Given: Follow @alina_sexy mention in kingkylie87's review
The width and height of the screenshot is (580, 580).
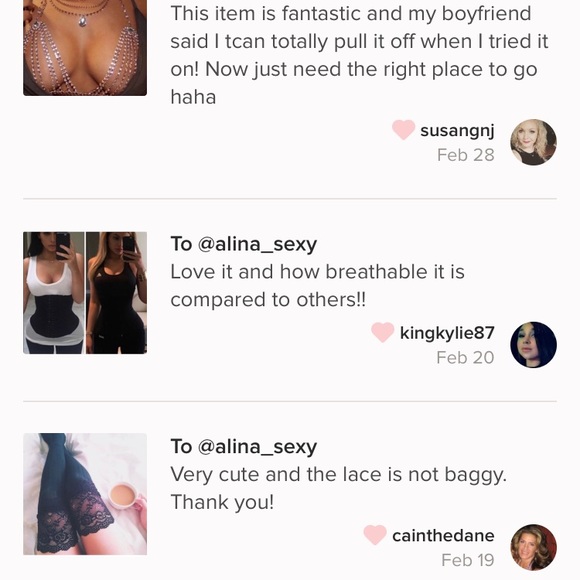Looking at the screenshot, I should (257, 244).
